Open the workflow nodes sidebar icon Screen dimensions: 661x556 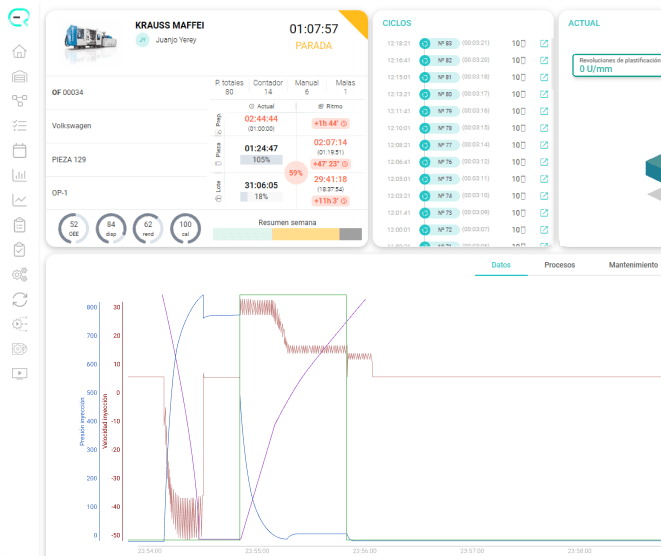click(x=19, y=101)
